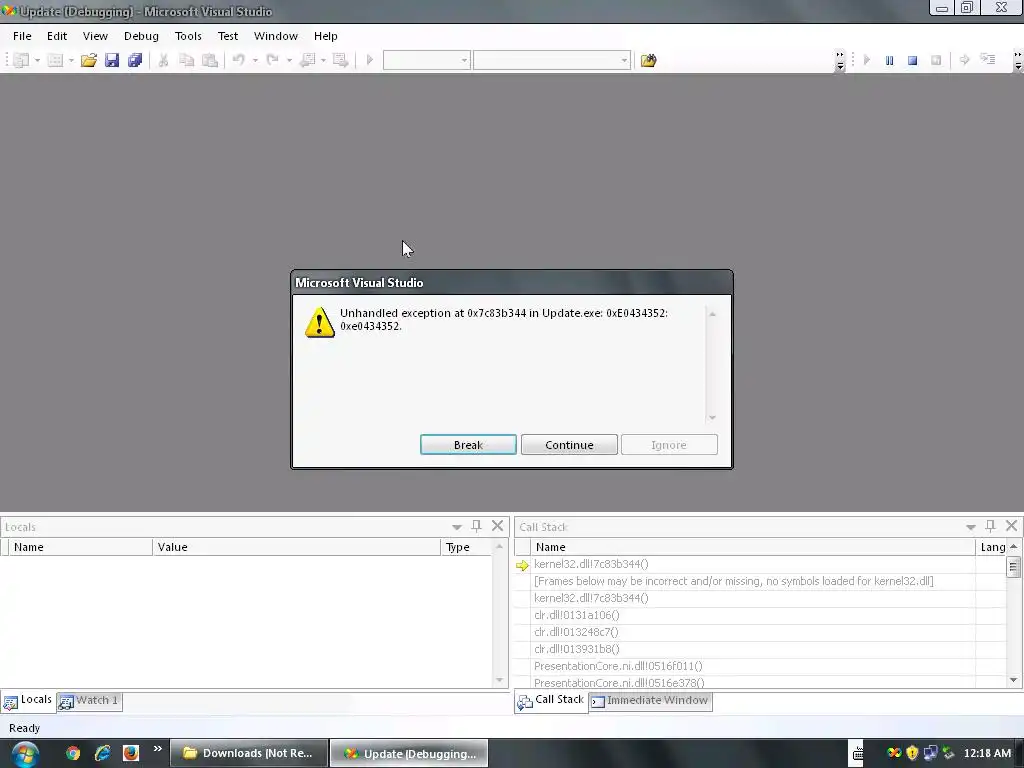
Task: Open Call Stack window position dropdown
Action: [970, 527]
